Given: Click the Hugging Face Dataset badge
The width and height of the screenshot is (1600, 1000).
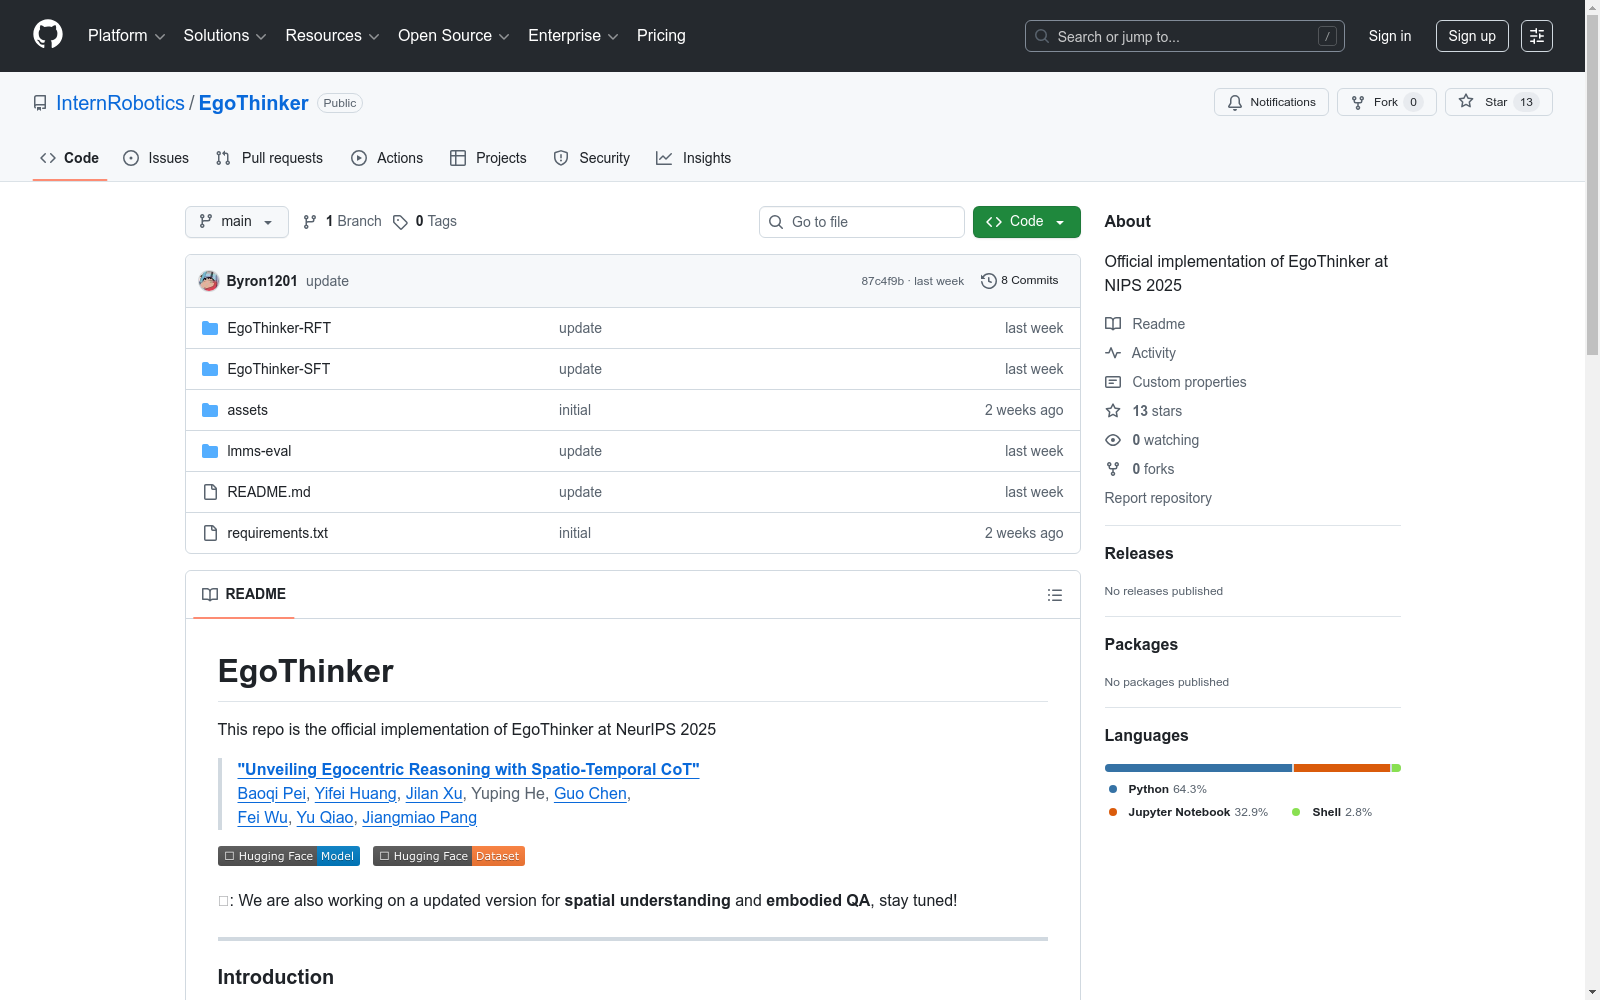Looking at the screenshot, I should [449, 856].
